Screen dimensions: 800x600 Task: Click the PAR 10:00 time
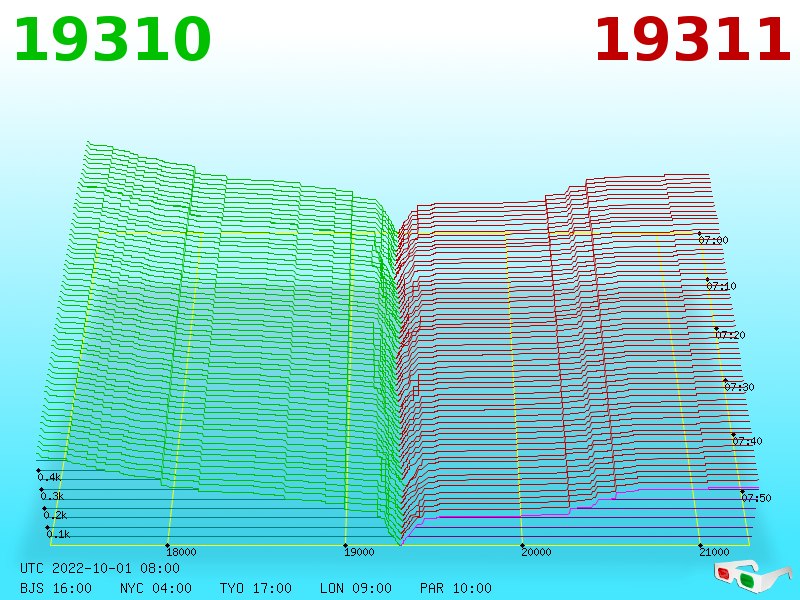click(x=456, y=588)
